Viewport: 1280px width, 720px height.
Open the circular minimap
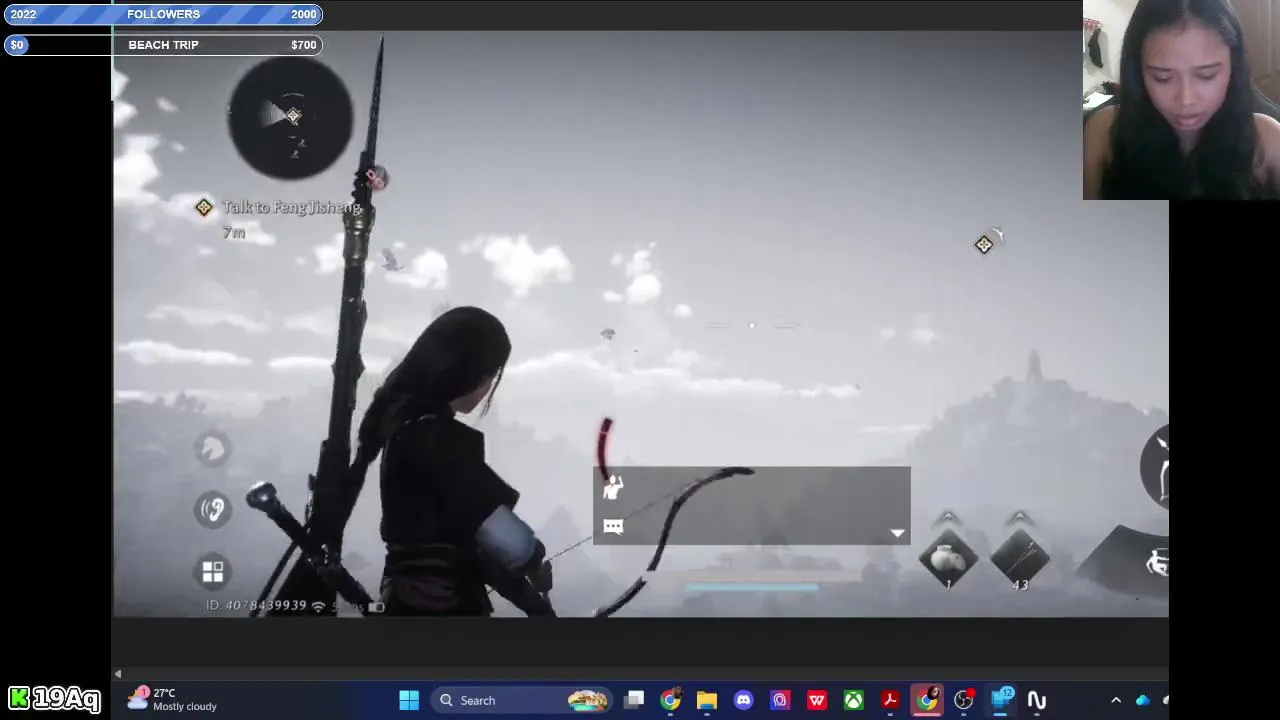click(x=290, y=118)
